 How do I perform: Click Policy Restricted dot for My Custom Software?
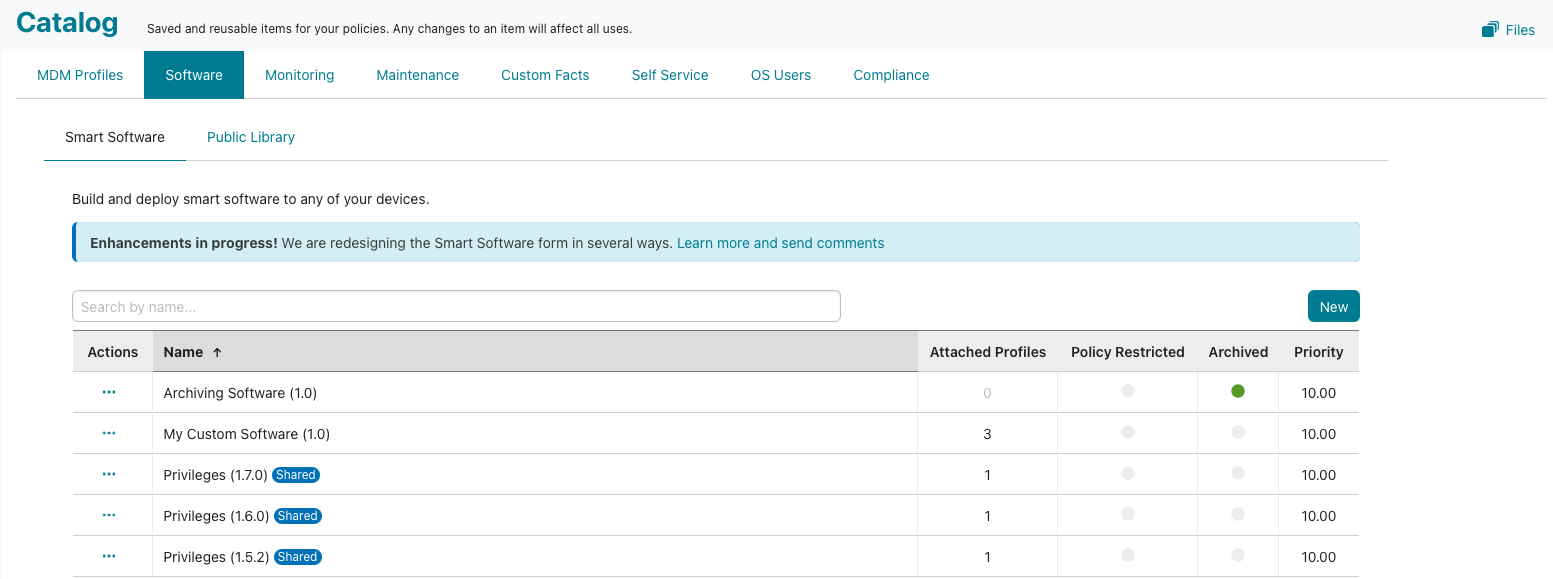pos(1128,433)
